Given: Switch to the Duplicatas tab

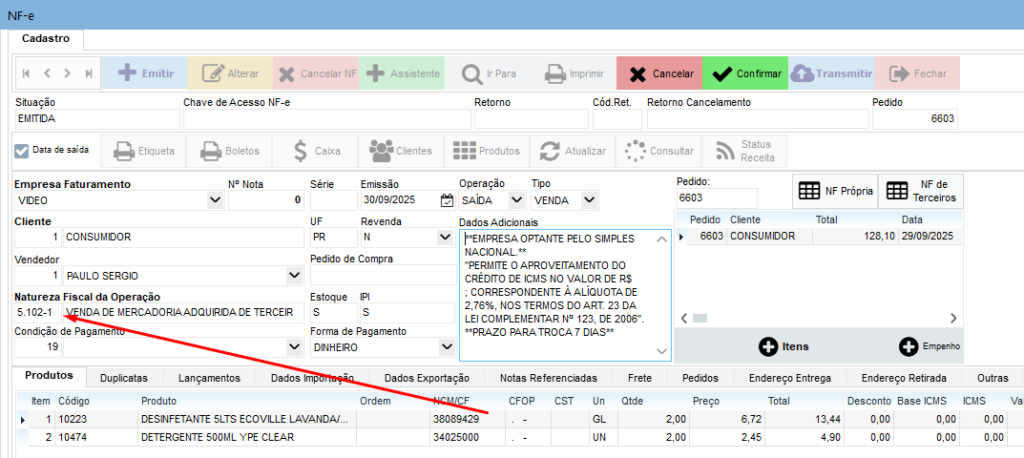Looking at the screenshot, I should [125, 378].
